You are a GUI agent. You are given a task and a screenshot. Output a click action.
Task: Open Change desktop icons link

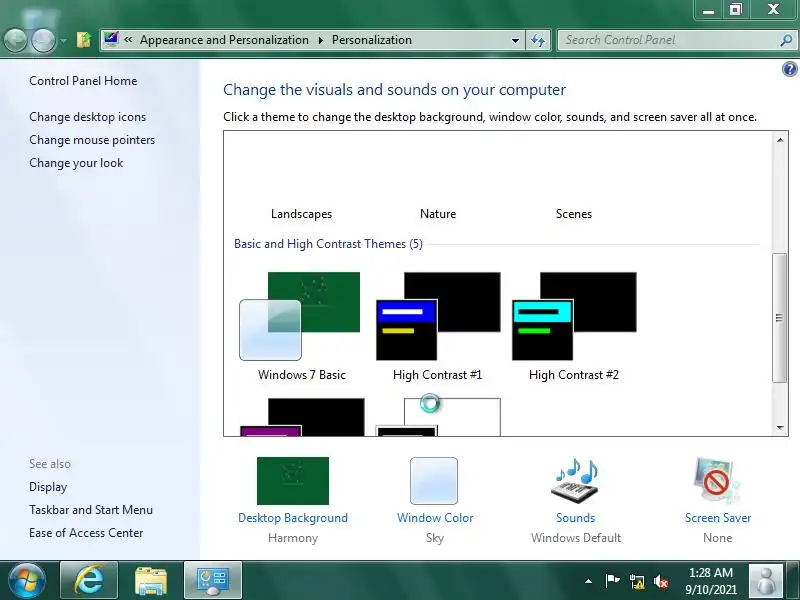pos(87,117)
